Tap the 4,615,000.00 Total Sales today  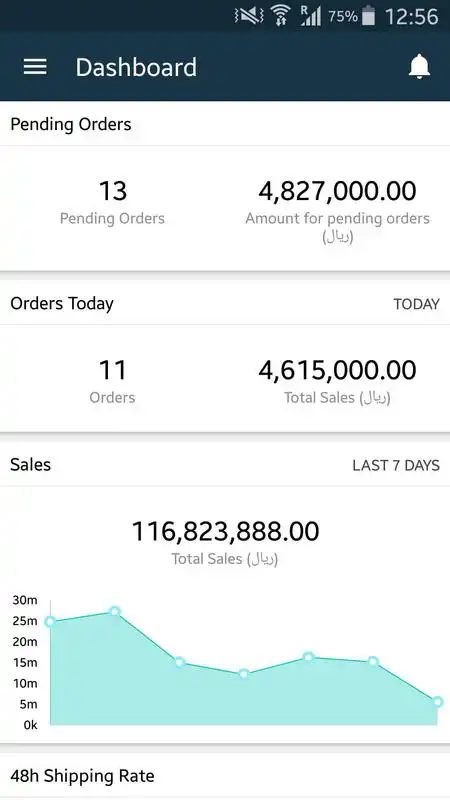tap(337, 370)
